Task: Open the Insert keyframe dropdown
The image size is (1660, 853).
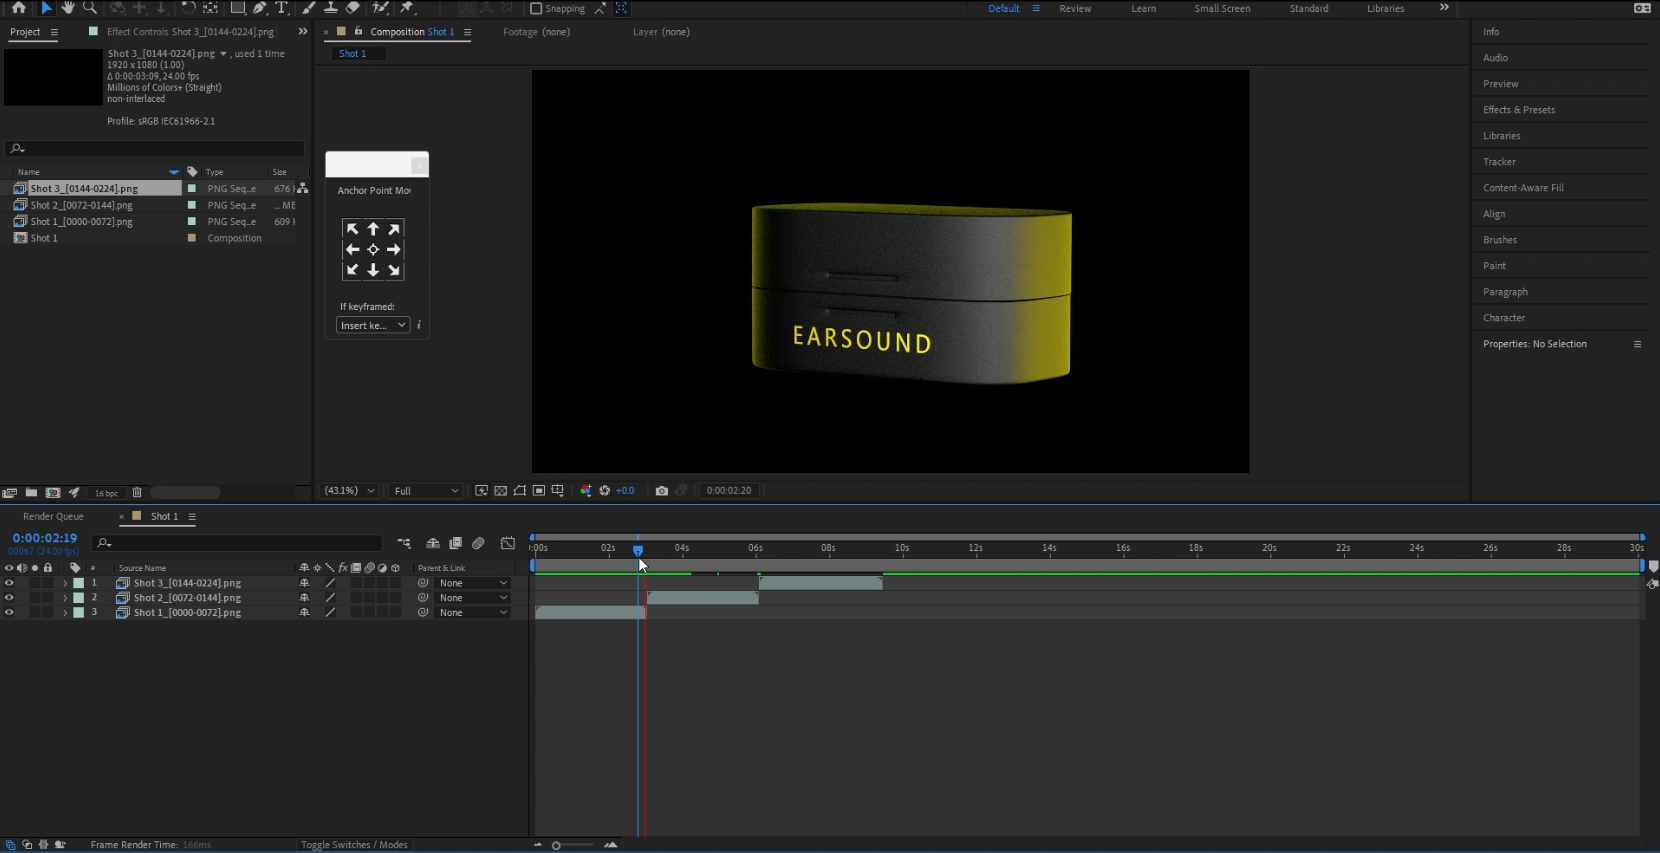Action: [372, 325]
